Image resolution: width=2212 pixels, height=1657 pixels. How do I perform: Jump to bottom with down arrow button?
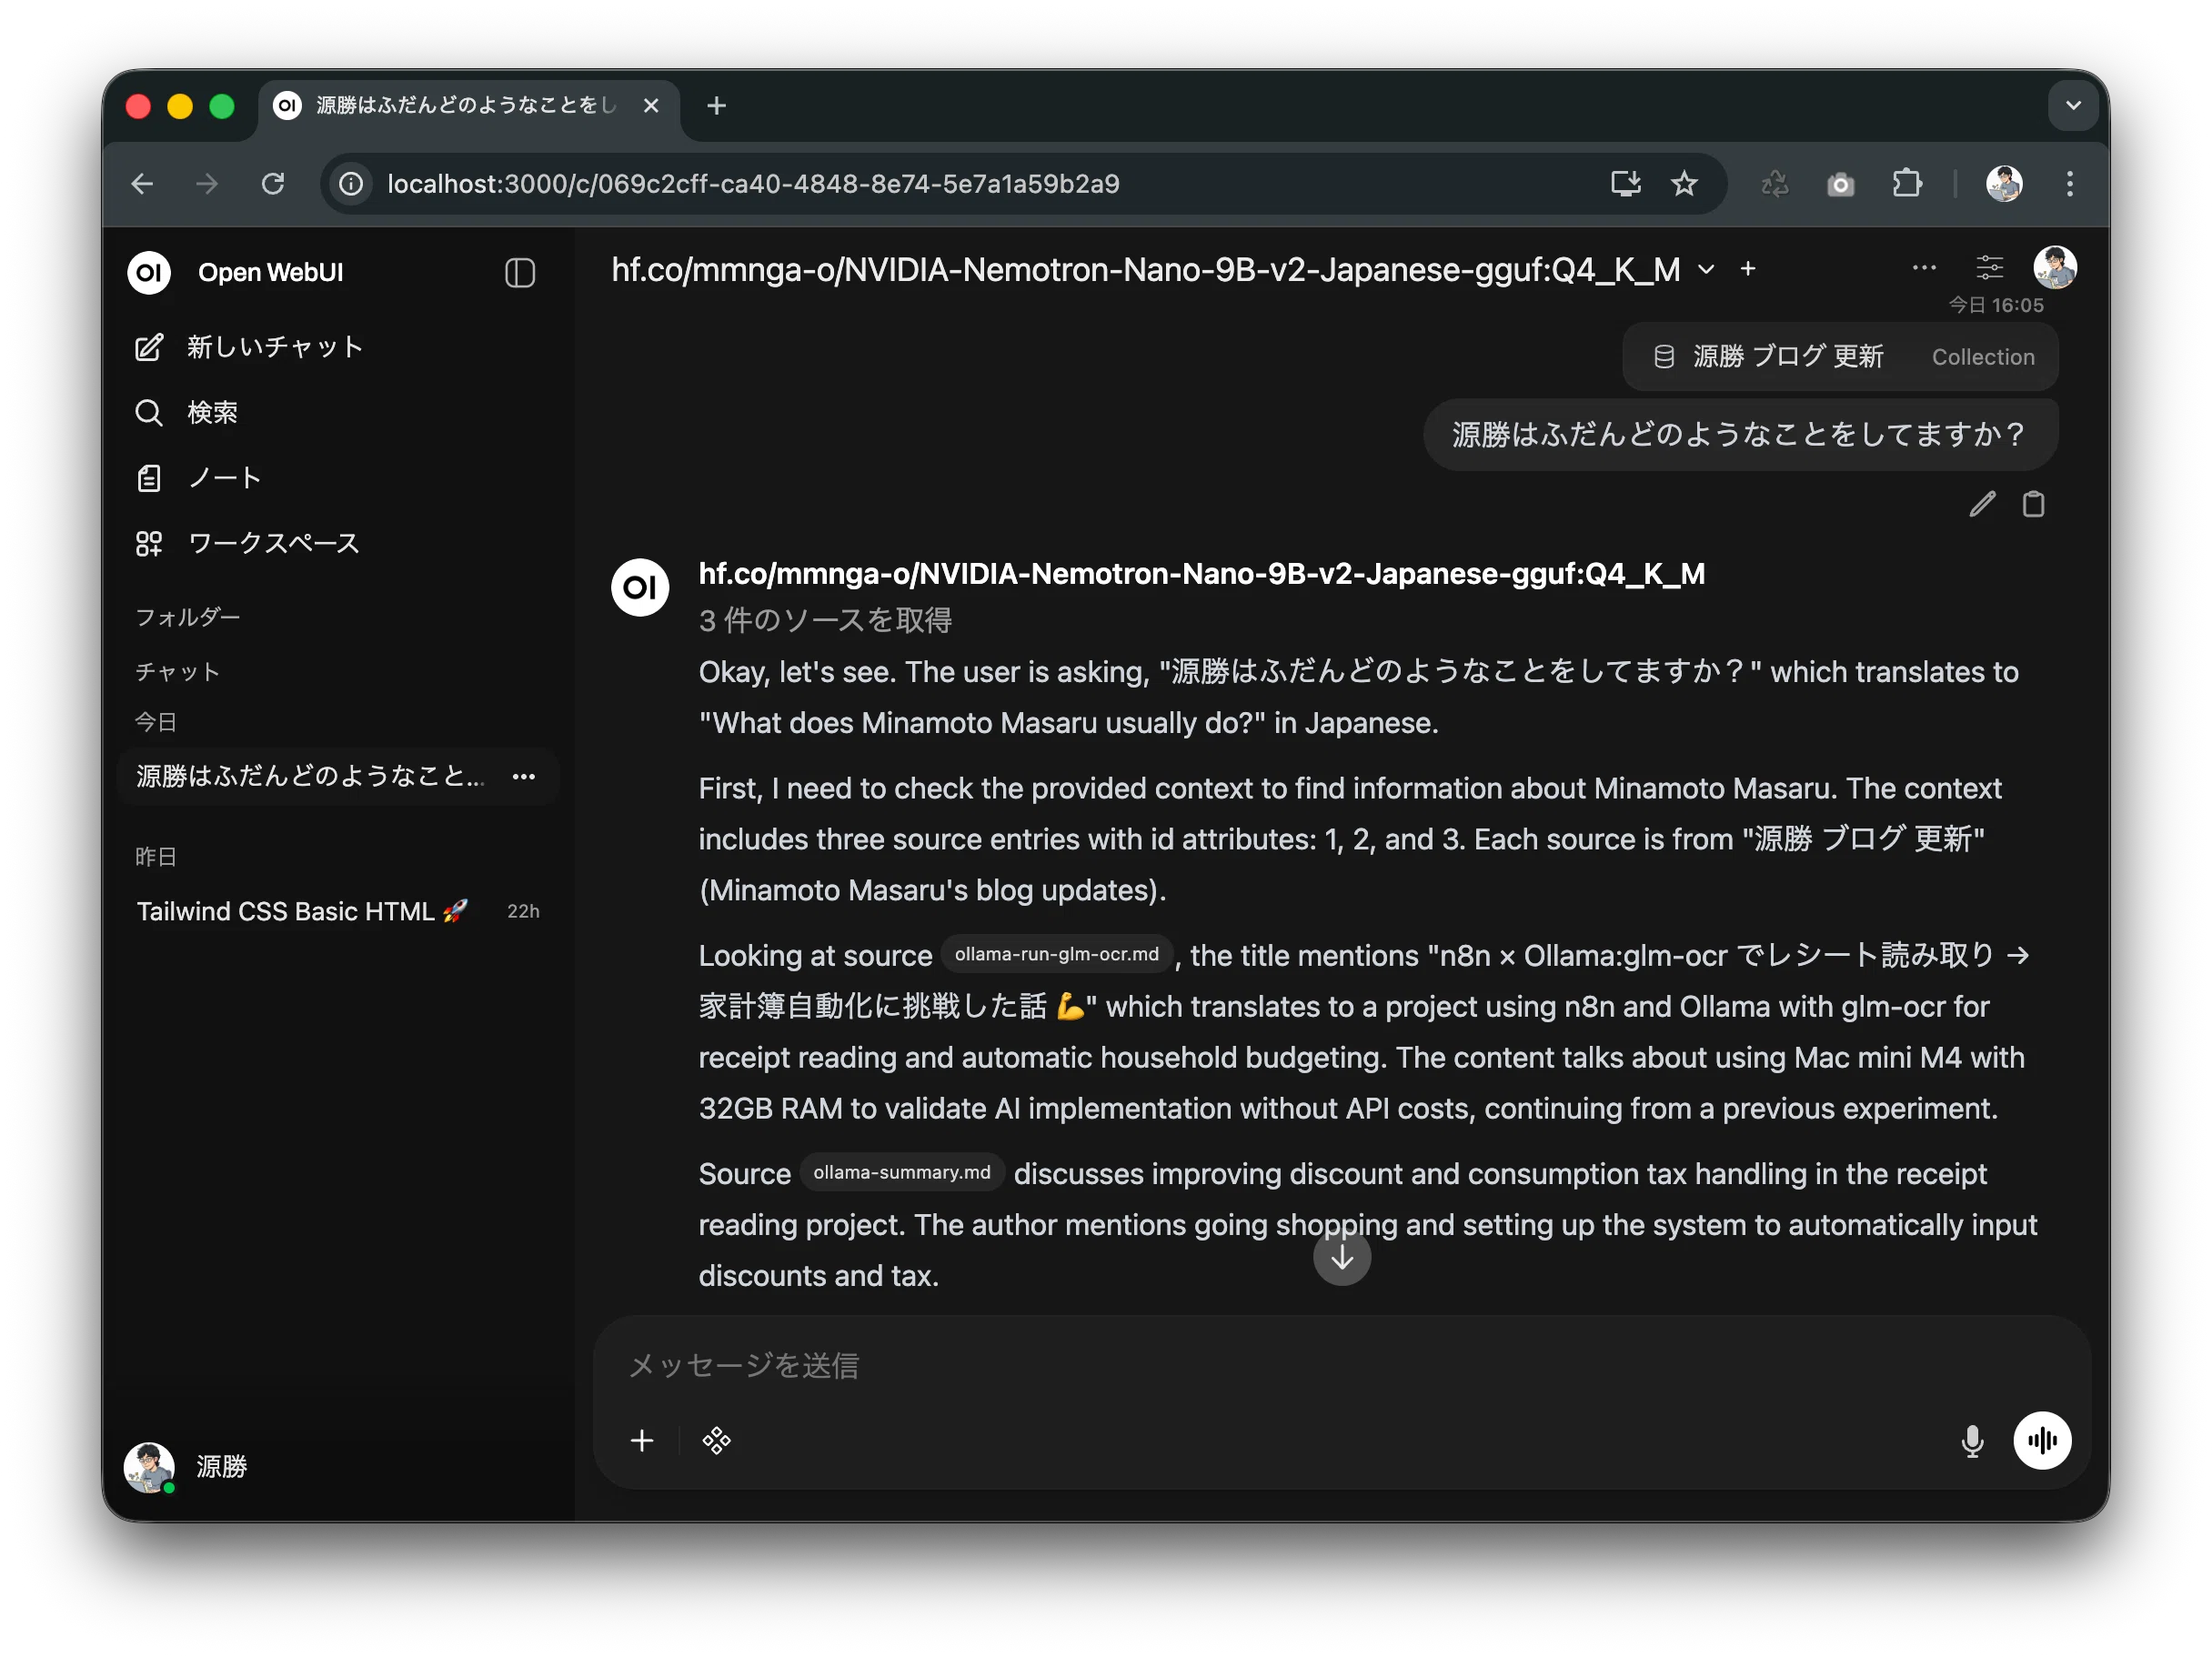pos(1341,1257)
